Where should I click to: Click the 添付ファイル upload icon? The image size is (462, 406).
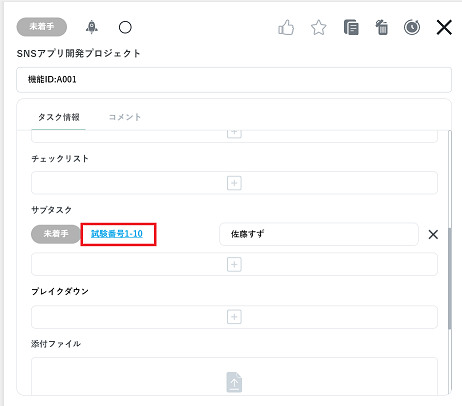[x=234, y=382]
